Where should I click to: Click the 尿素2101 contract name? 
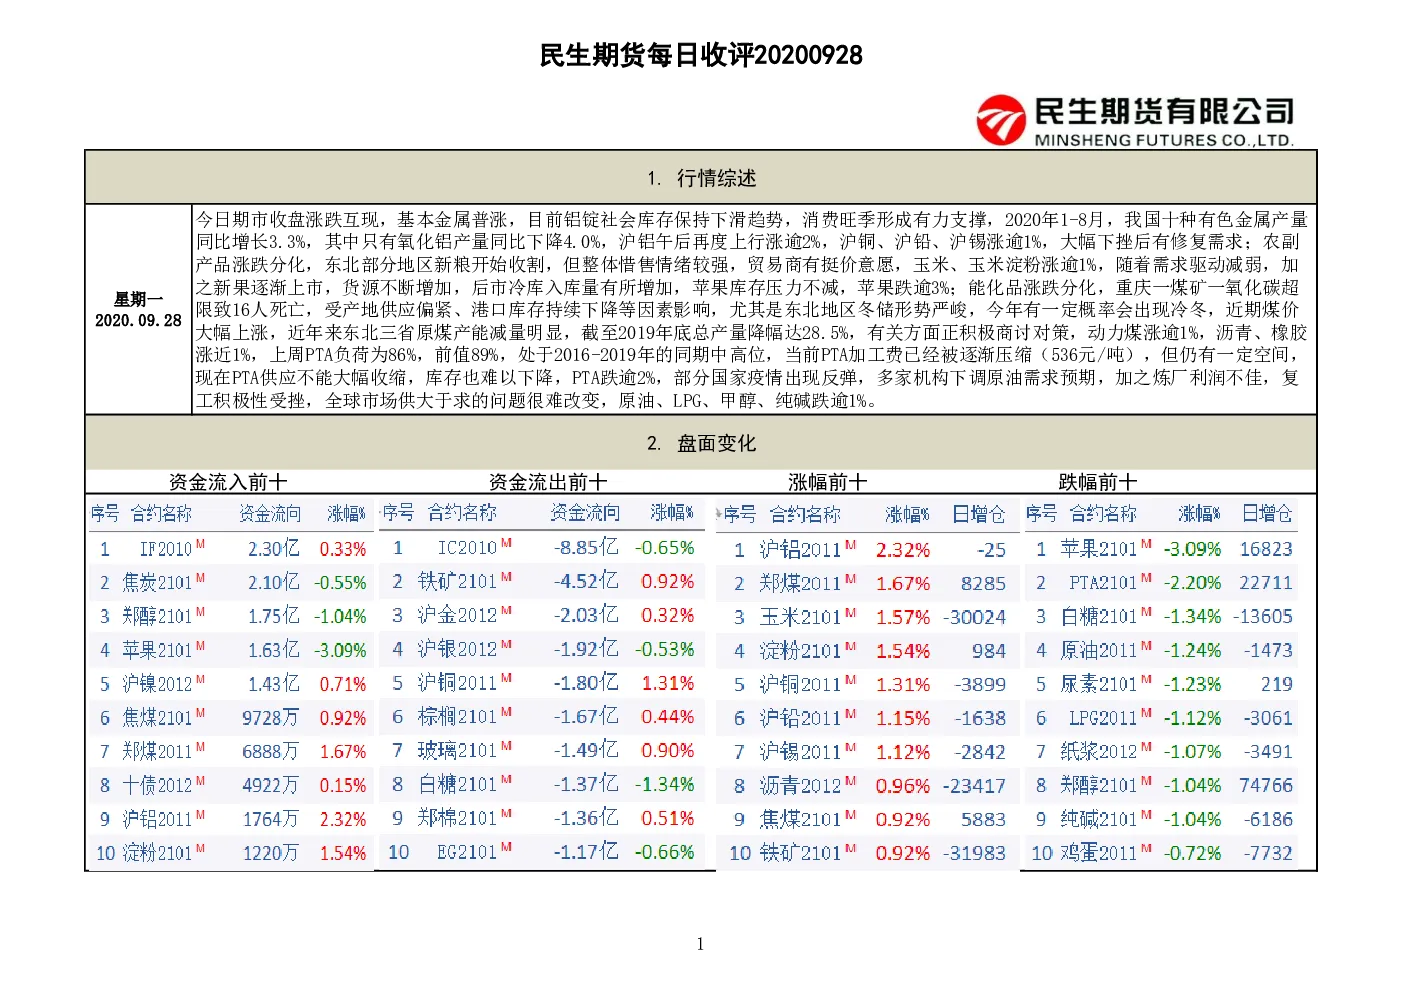[1099, 684]
